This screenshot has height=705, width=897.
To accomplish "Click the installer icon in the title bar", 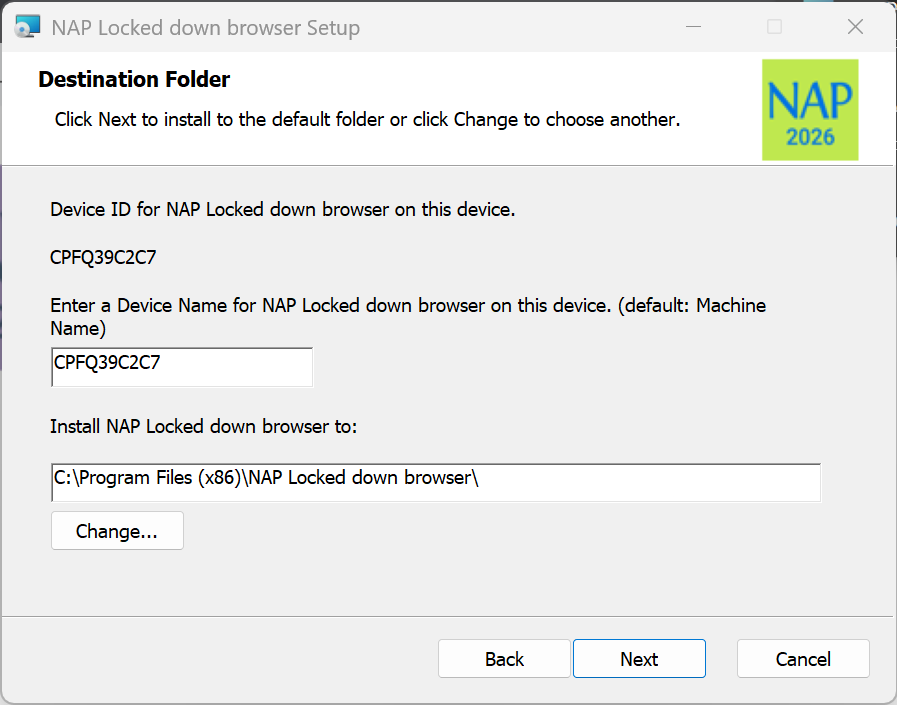I will pos(28,27).
